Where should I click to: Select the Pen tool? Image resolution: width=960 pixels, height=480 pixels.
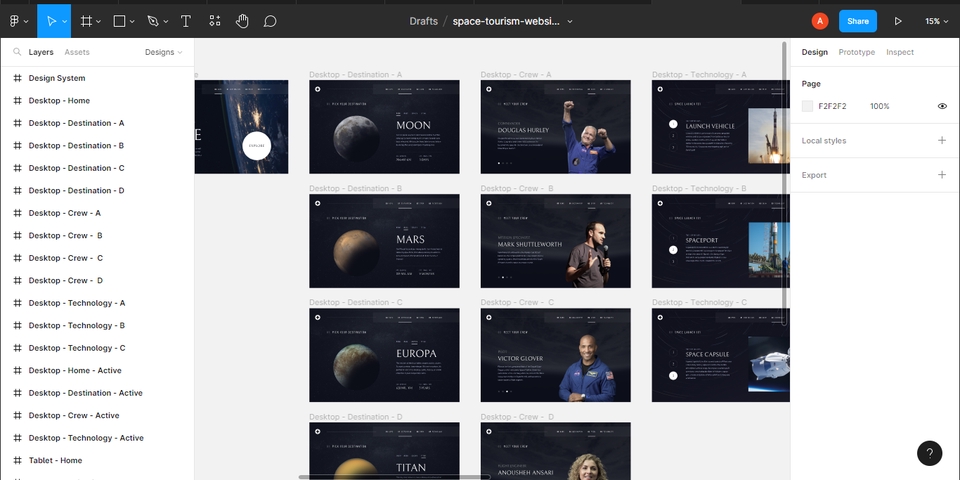[x=152, y=21]
